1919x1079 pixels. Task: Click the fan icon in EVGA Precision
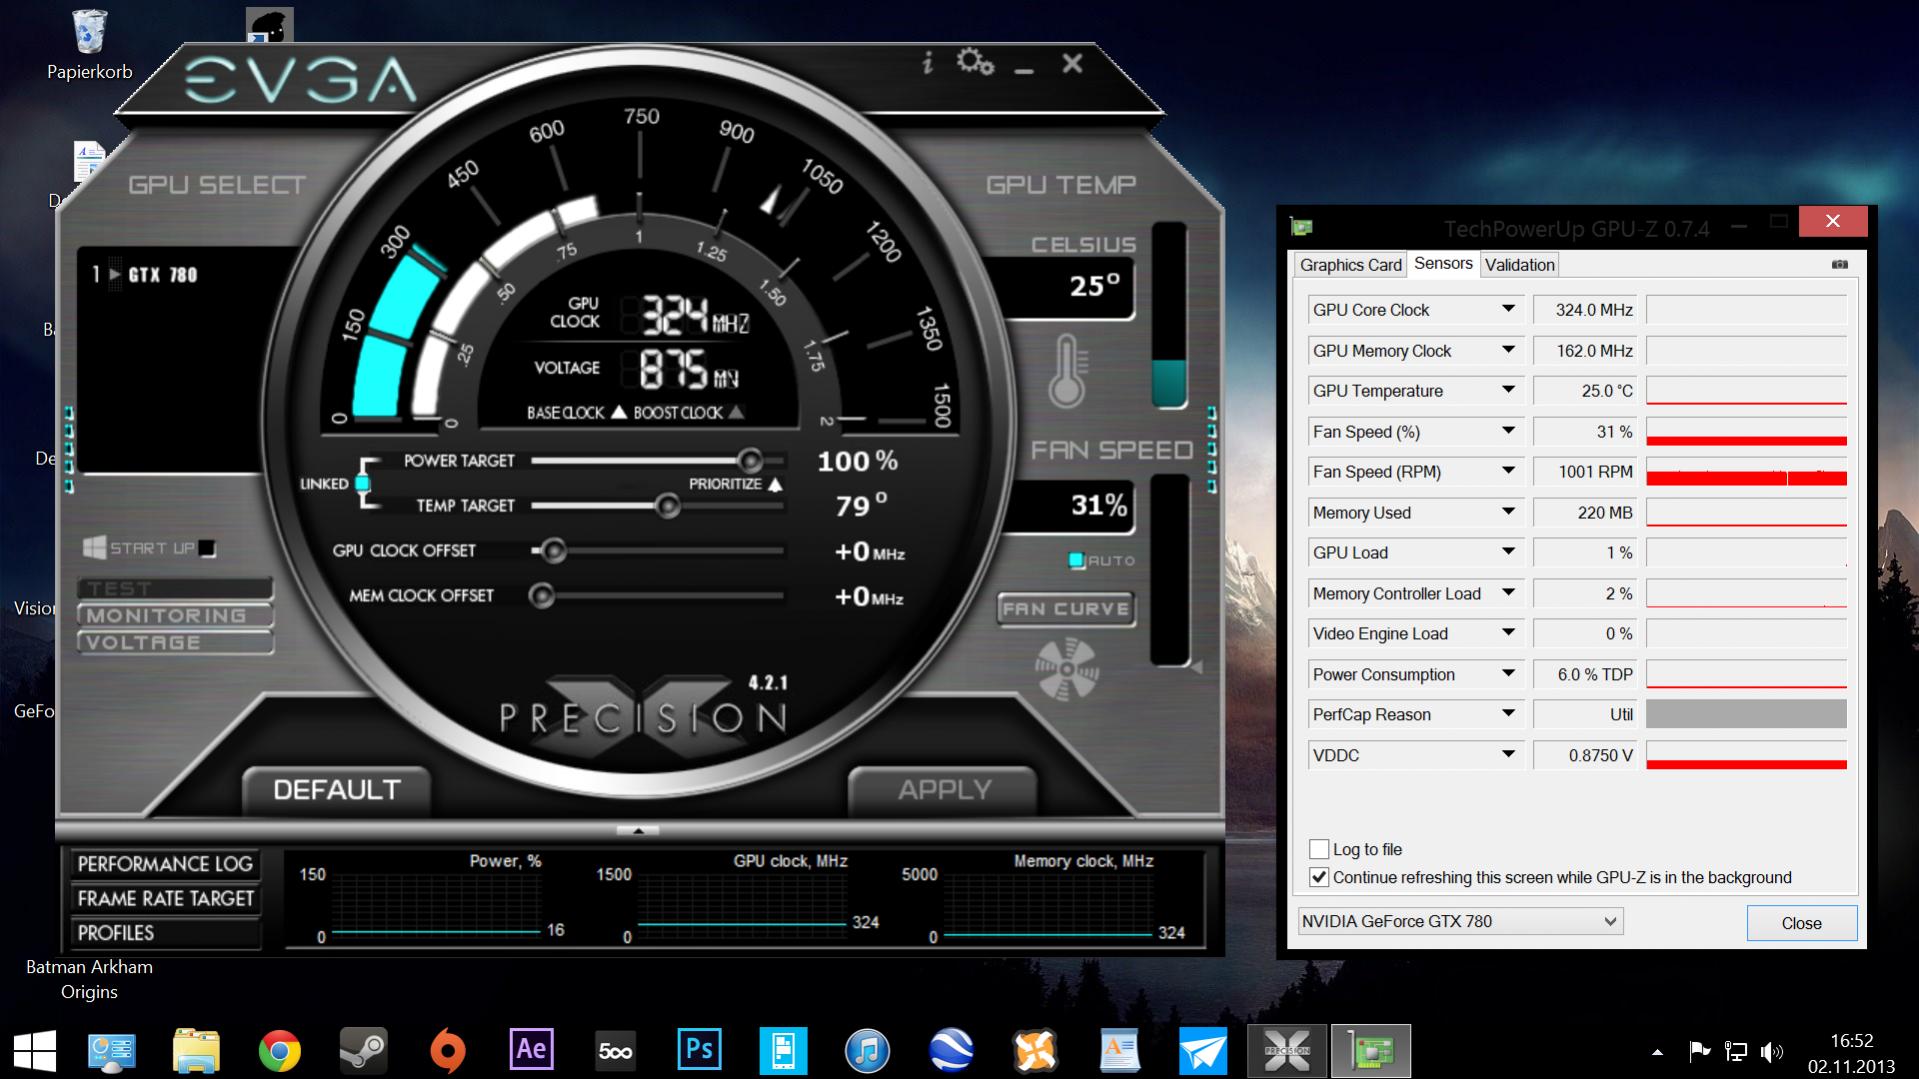click(1066, 668)
